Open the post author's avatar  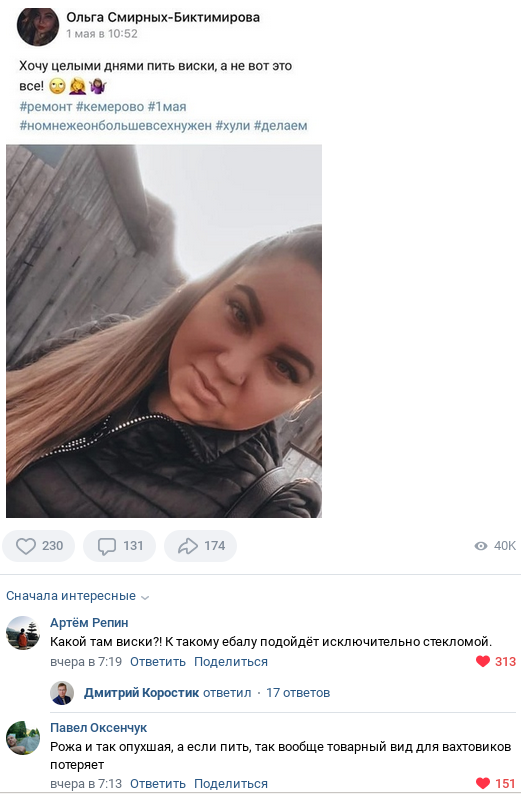pyautogui.click(x=38, y=25)
